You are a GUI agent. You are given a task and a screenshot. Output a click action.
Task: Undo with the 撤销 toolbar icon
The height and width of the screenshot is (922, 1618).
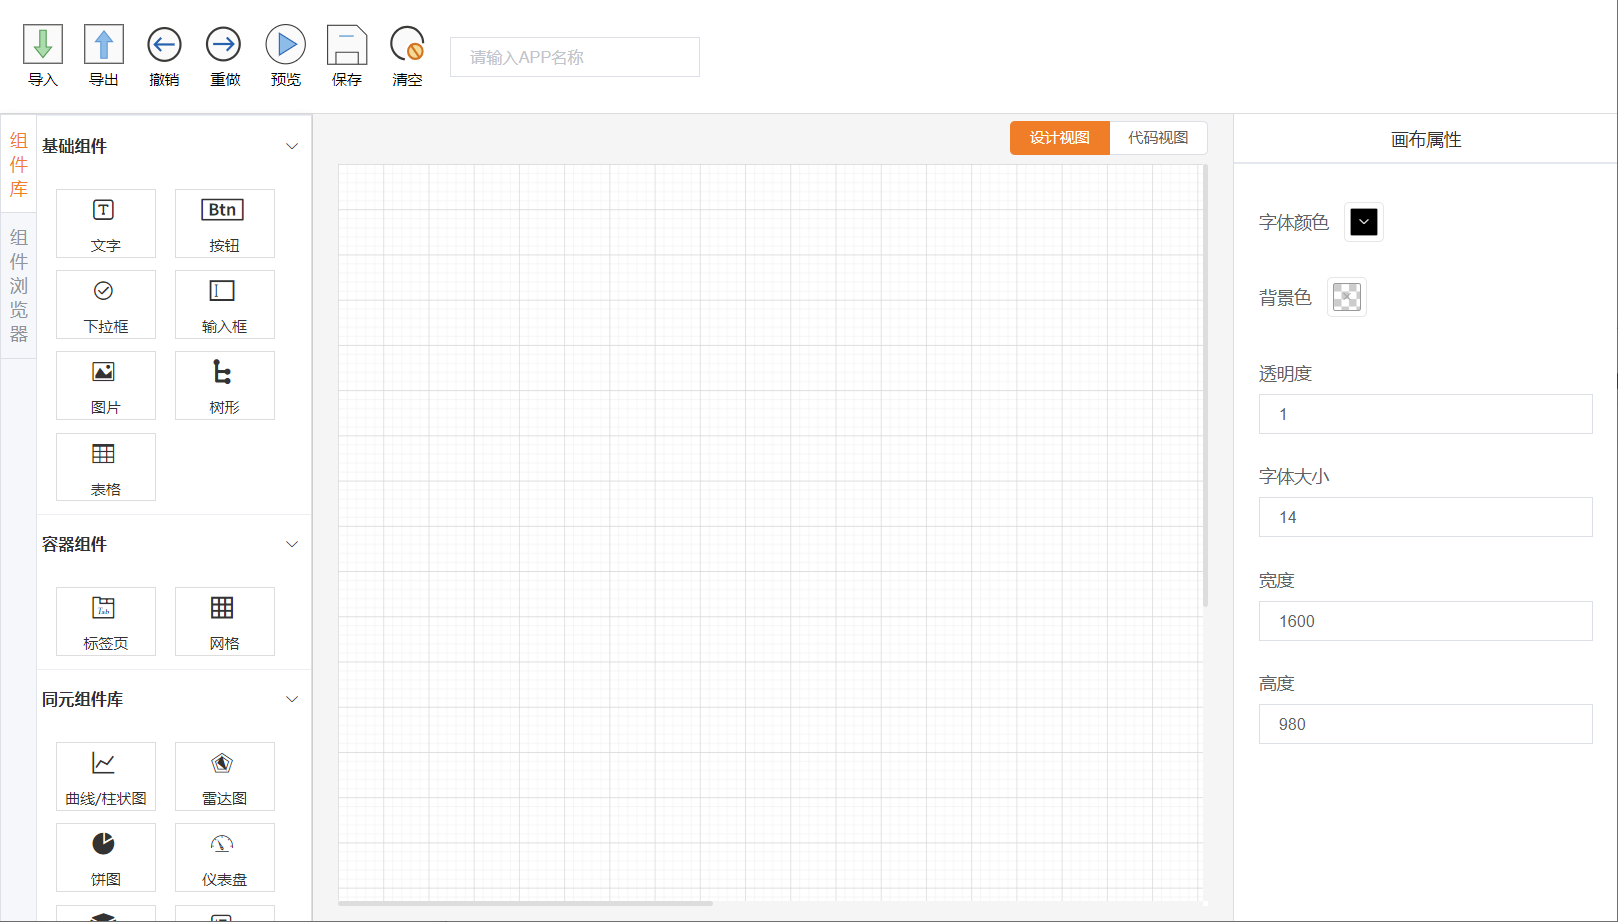coord(164,45)
